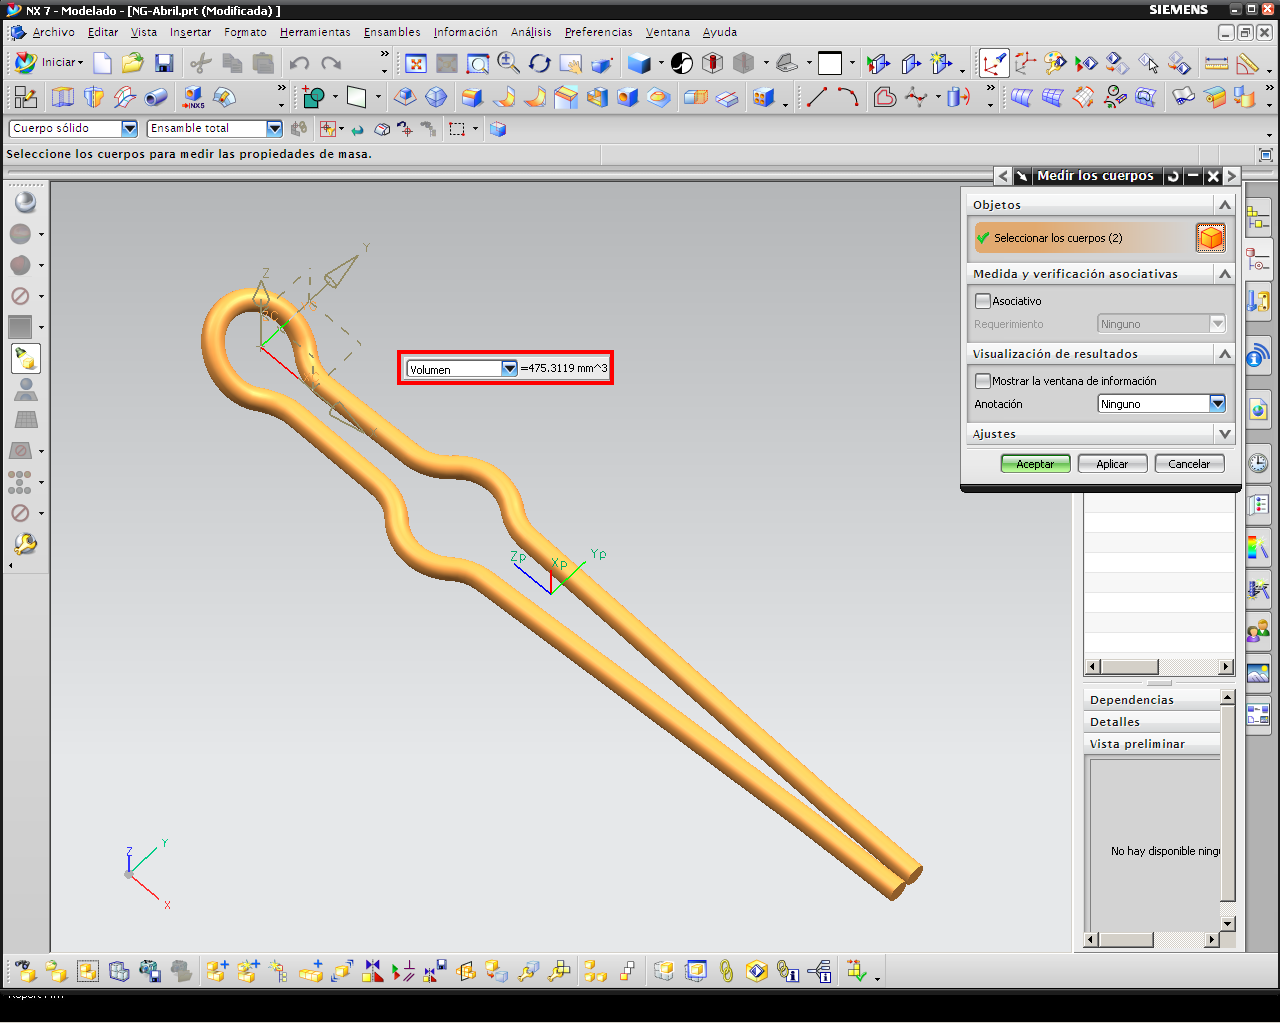Open the Preferencias menu
This screenshot has height=1024, width=1280.
click(598, 32)
